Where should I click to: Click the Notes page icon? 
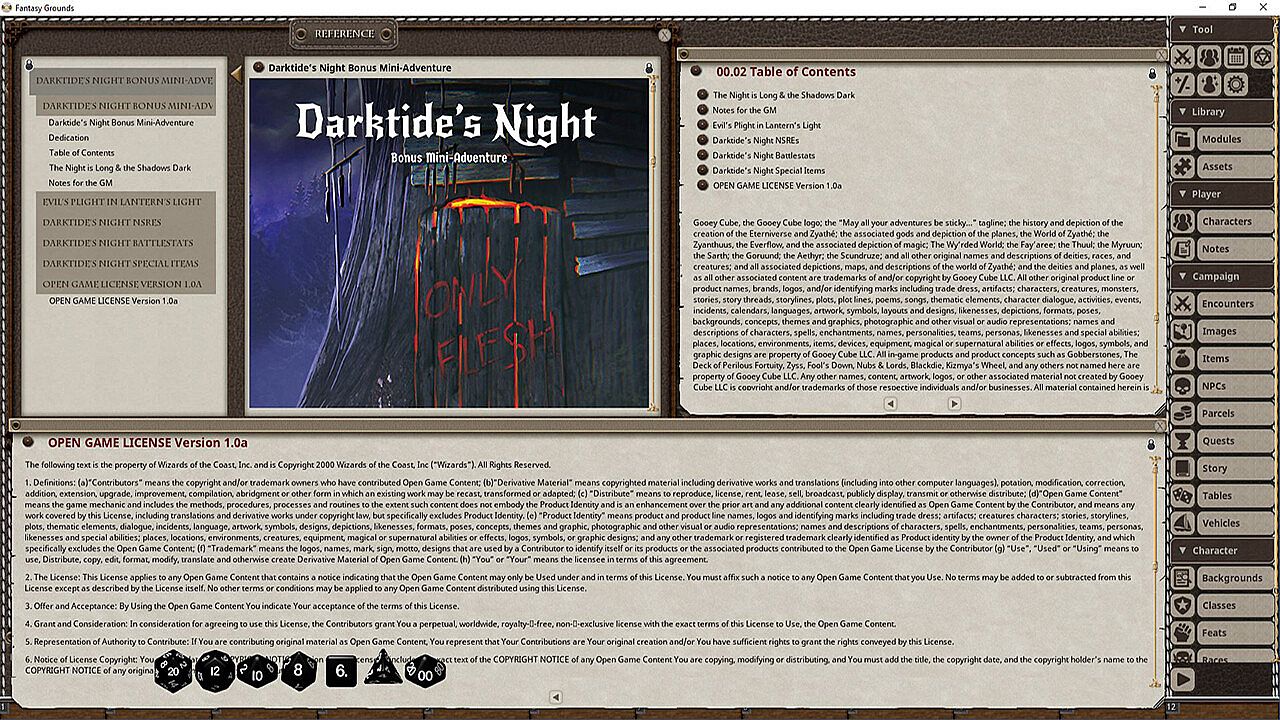1183,249
